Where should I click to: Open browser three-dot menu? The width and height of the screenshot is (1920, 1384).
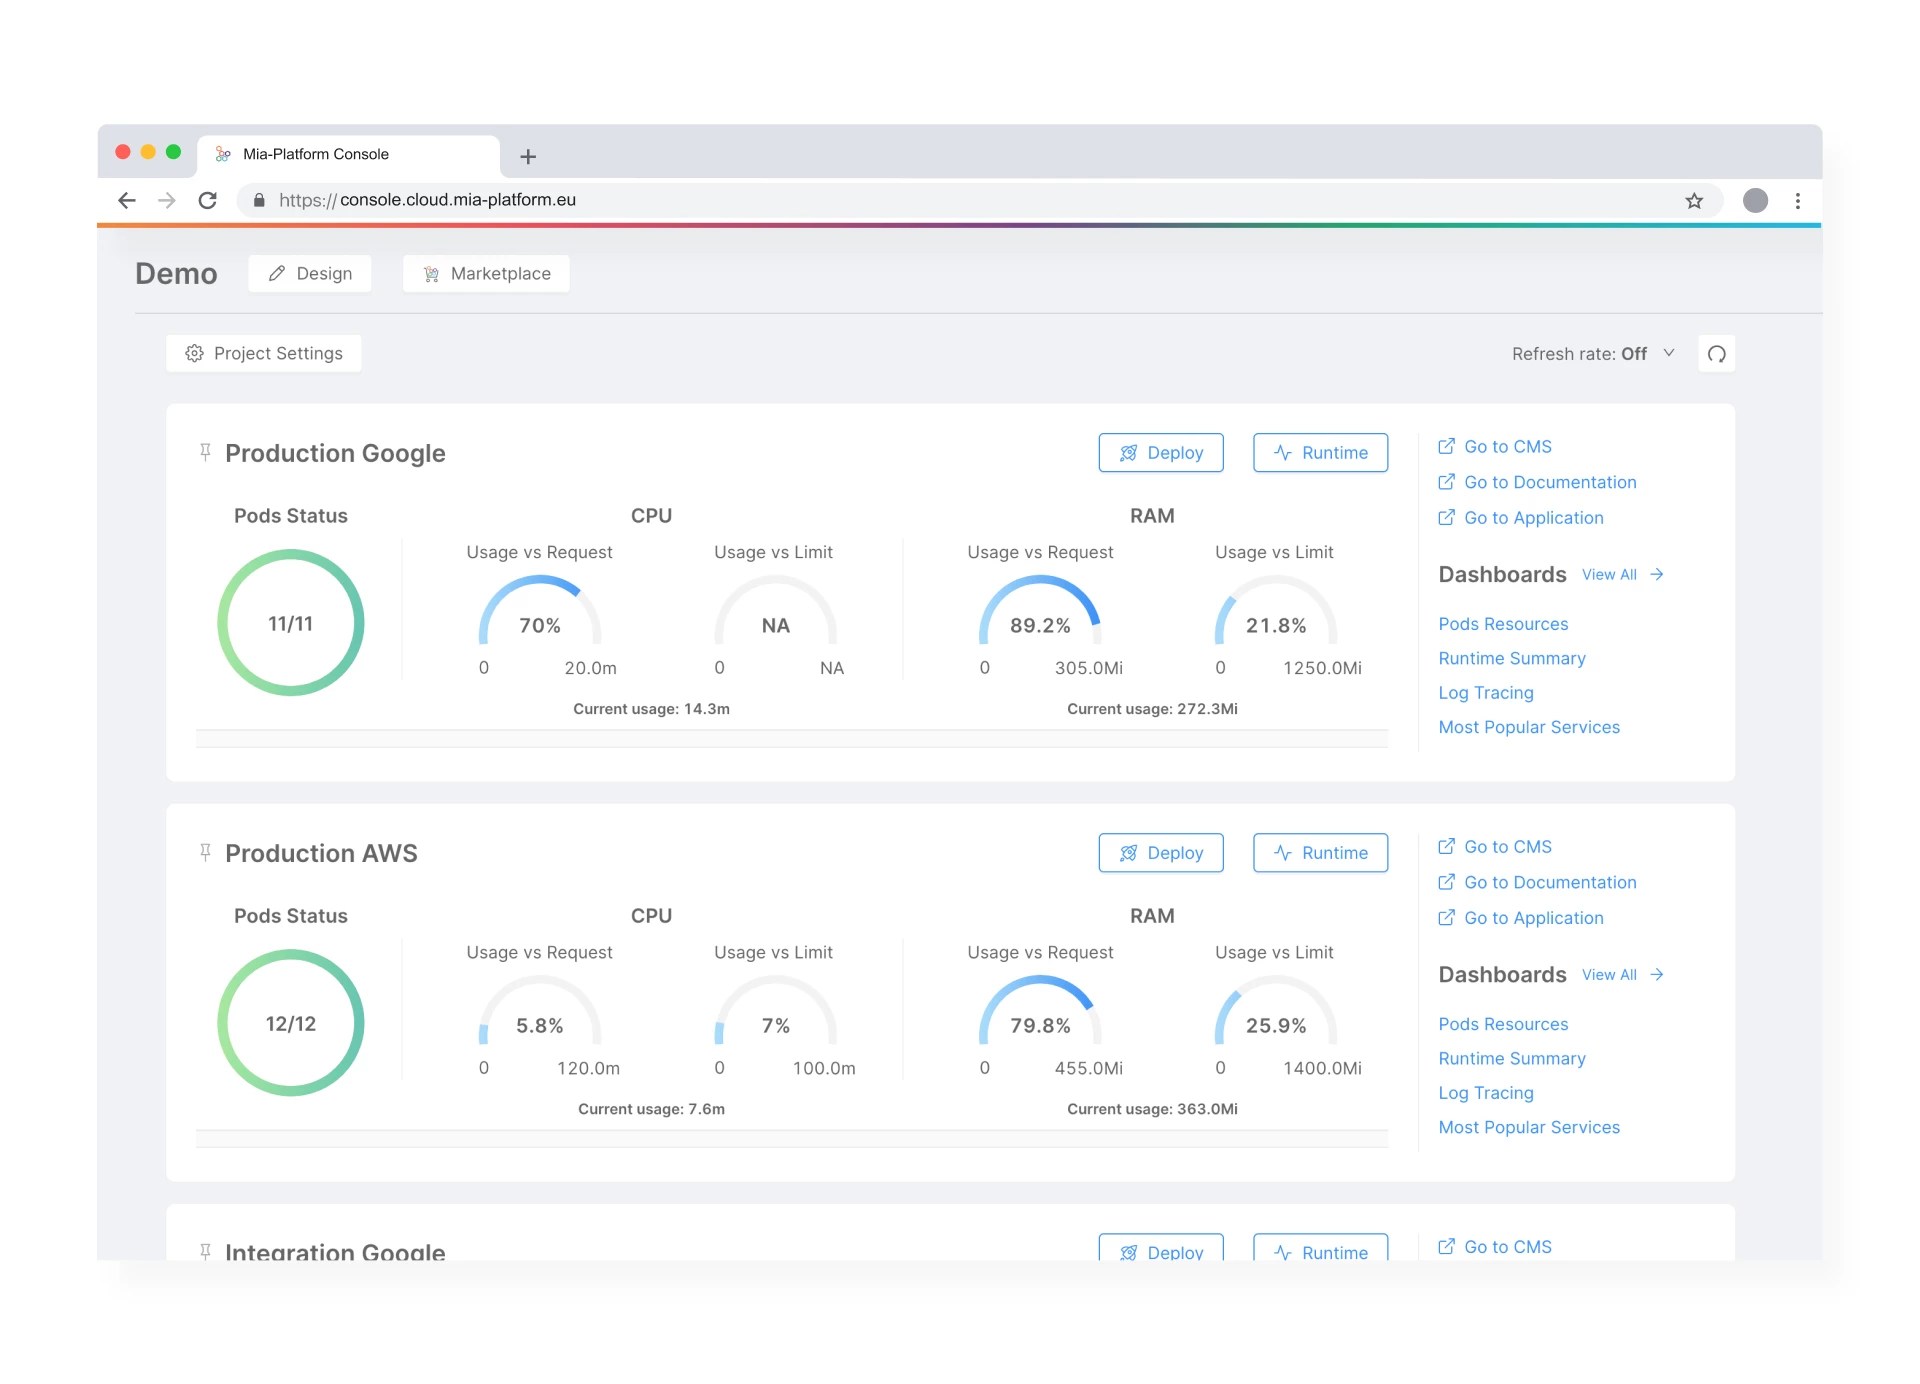tap(1798, 201)
